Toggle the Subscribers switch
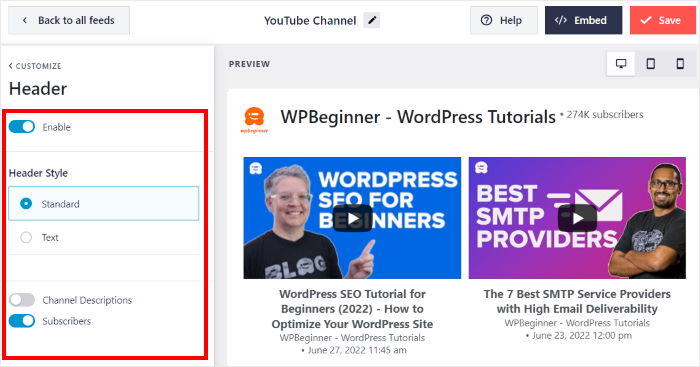This screenshot has height=367, width=700. pos(21,321)
